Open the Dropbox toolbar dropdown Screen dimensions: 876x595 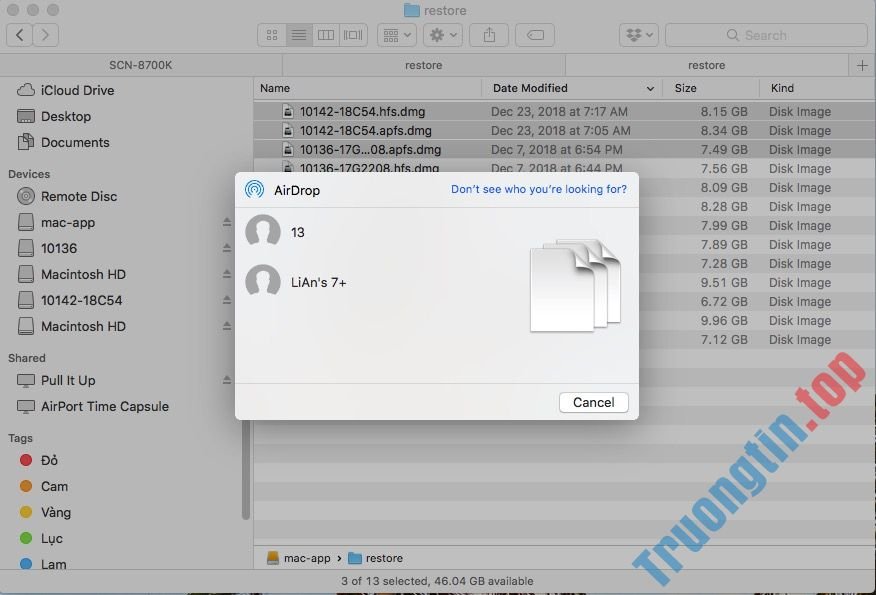tap(639, 35)
